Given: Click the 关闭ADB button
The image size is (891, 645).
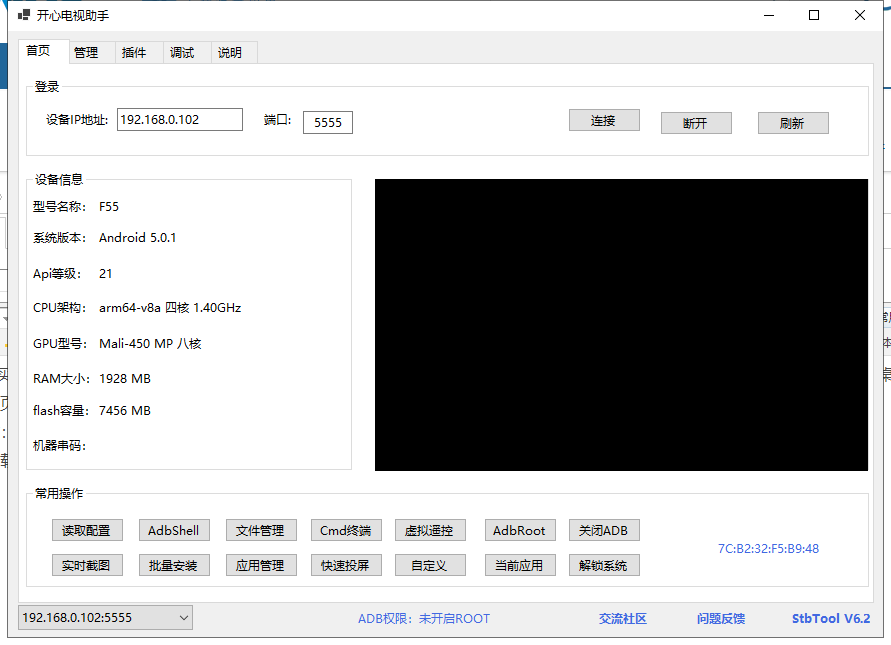Looking at the screenshot, I should 605,530.
